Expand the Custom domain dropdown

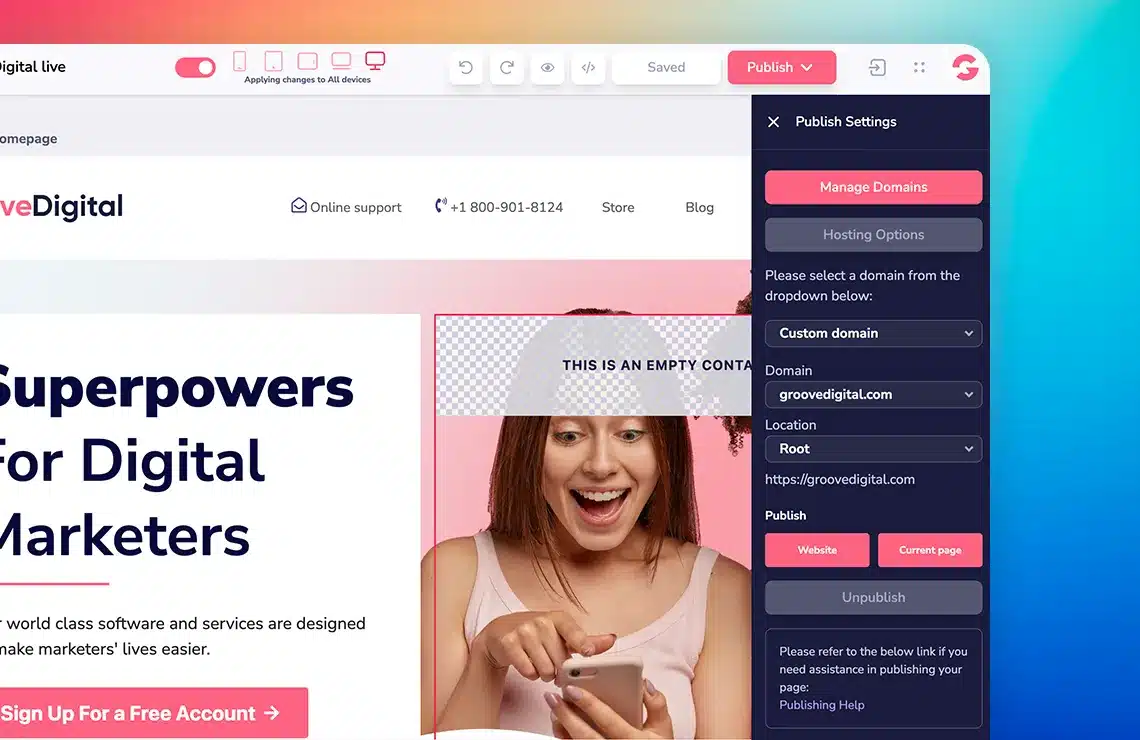click(x=873, y=333)
